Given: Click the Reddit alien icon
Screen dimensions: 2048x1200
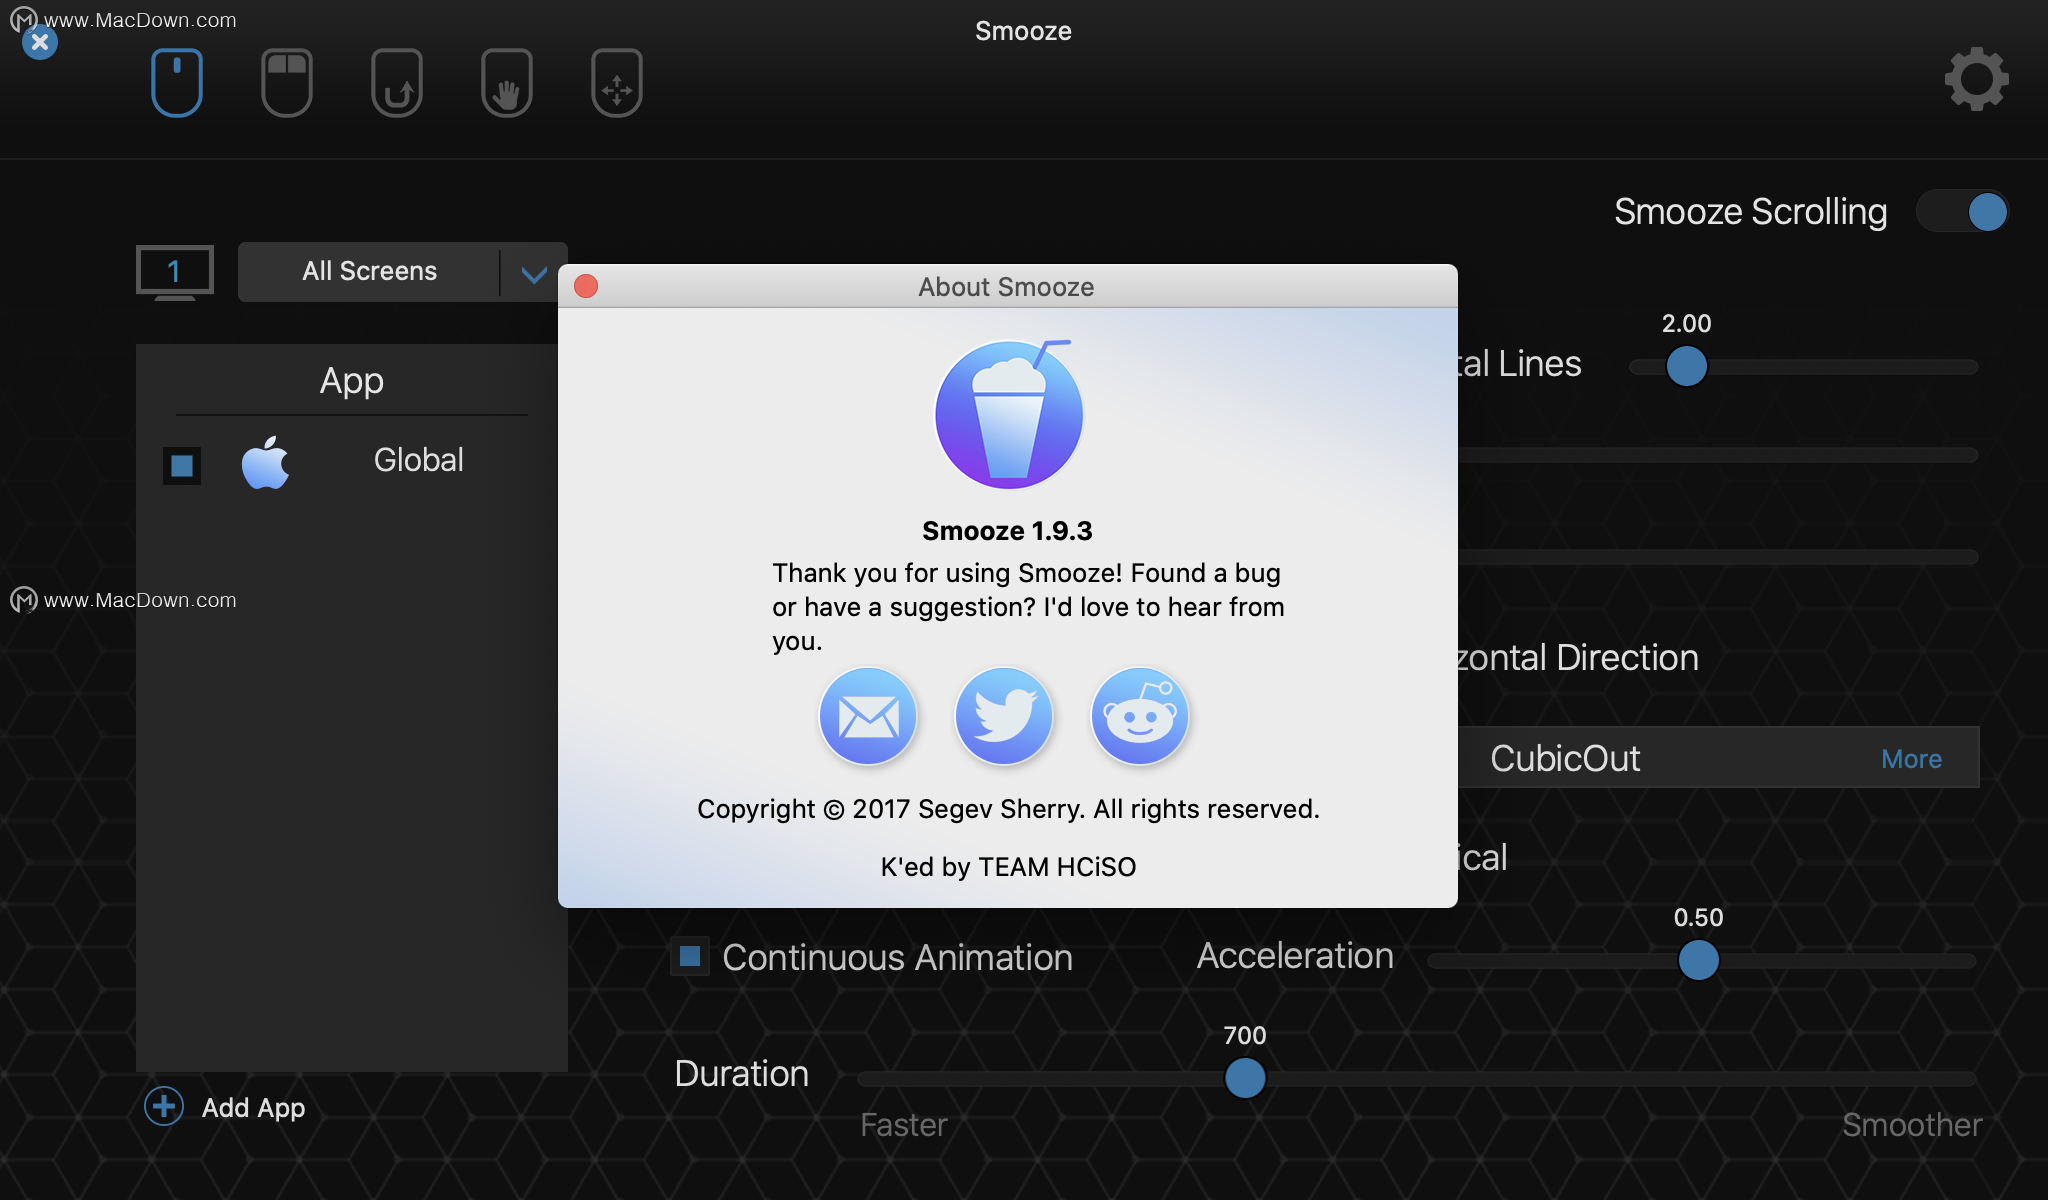Looking at the screenshot, I should point(1140,716).
